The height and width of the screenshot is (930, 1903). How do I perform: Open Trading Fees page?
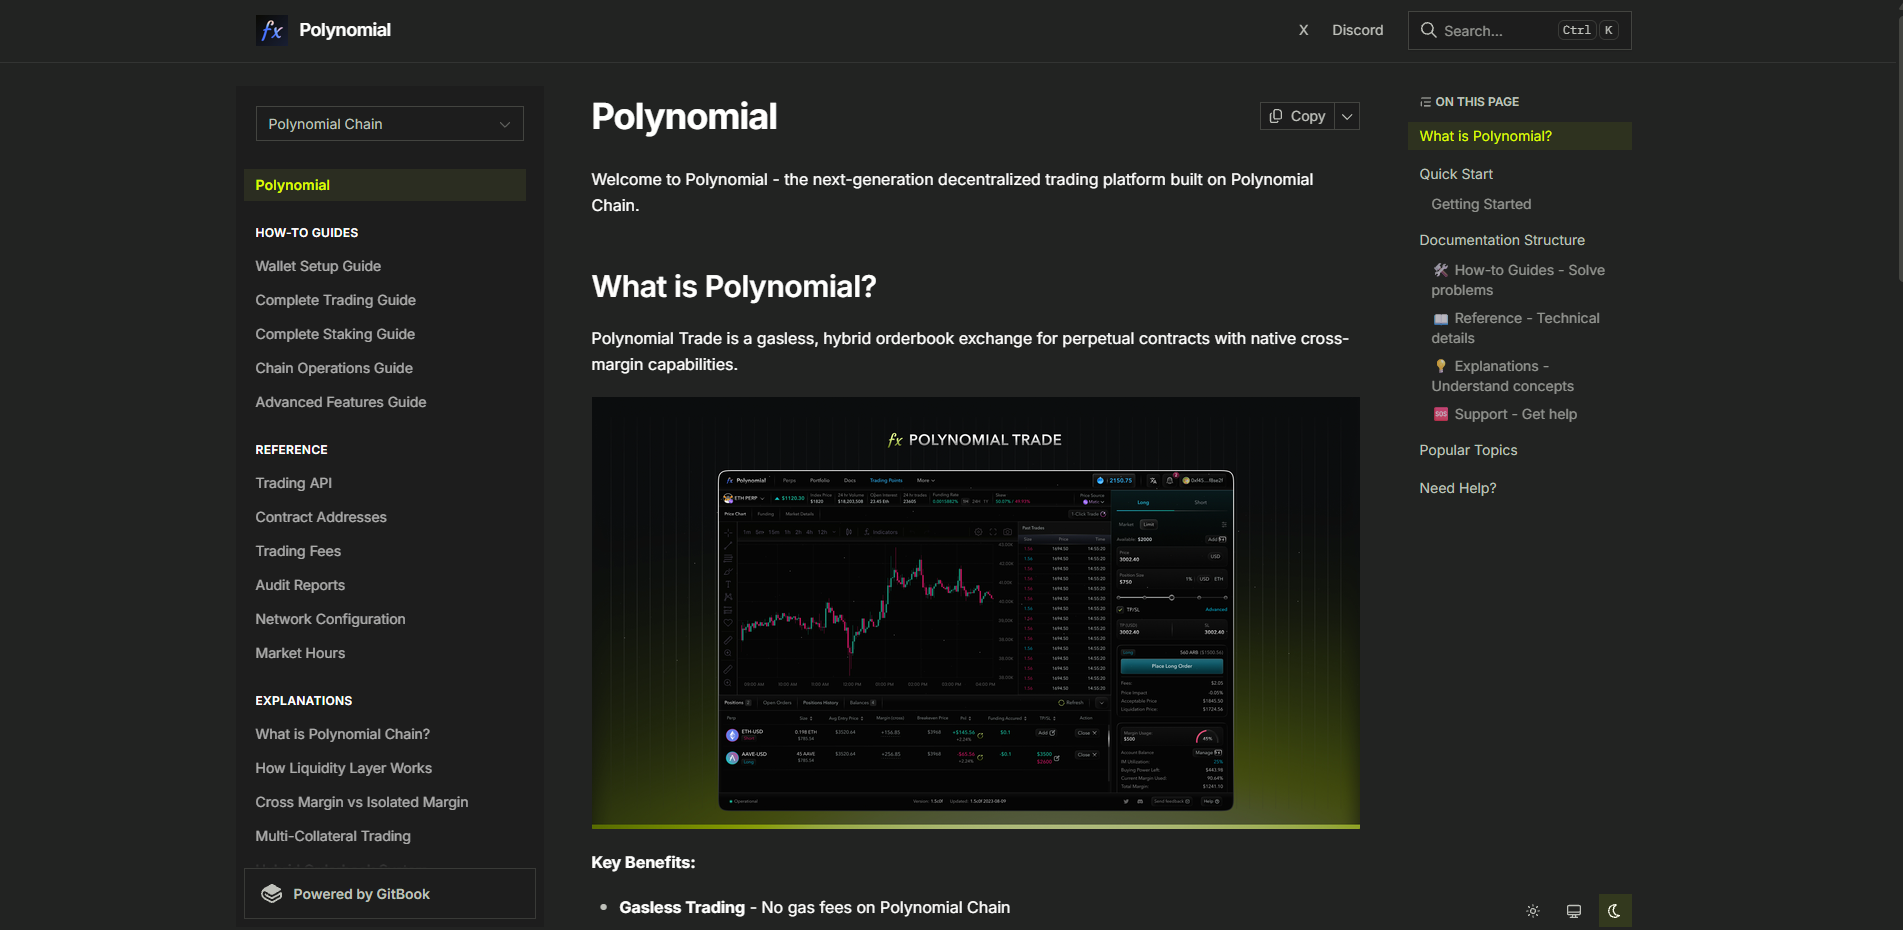298,551
